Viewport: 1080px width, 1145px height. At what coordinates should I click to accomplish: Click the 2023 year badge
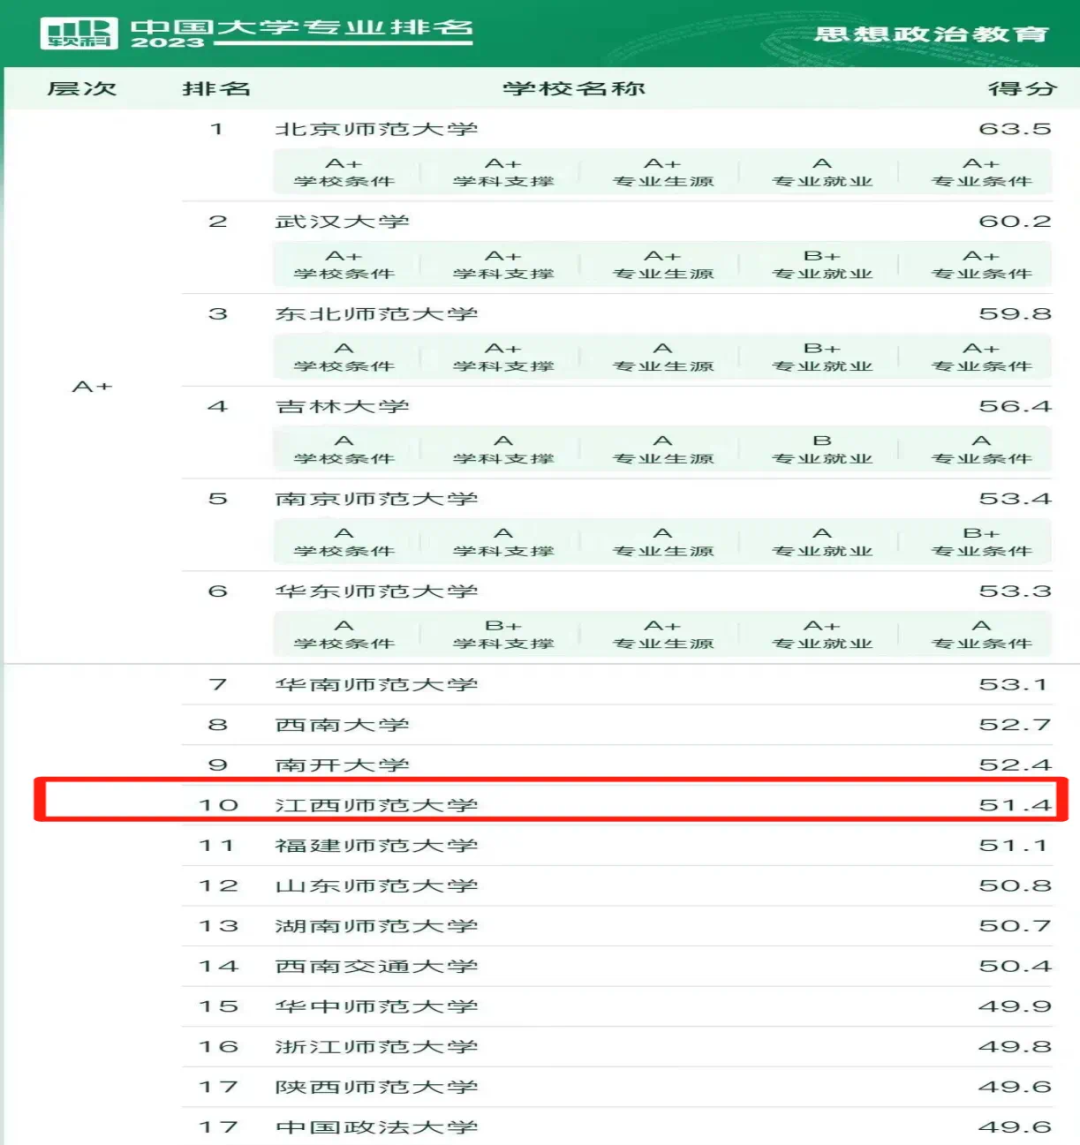[168, 43]
